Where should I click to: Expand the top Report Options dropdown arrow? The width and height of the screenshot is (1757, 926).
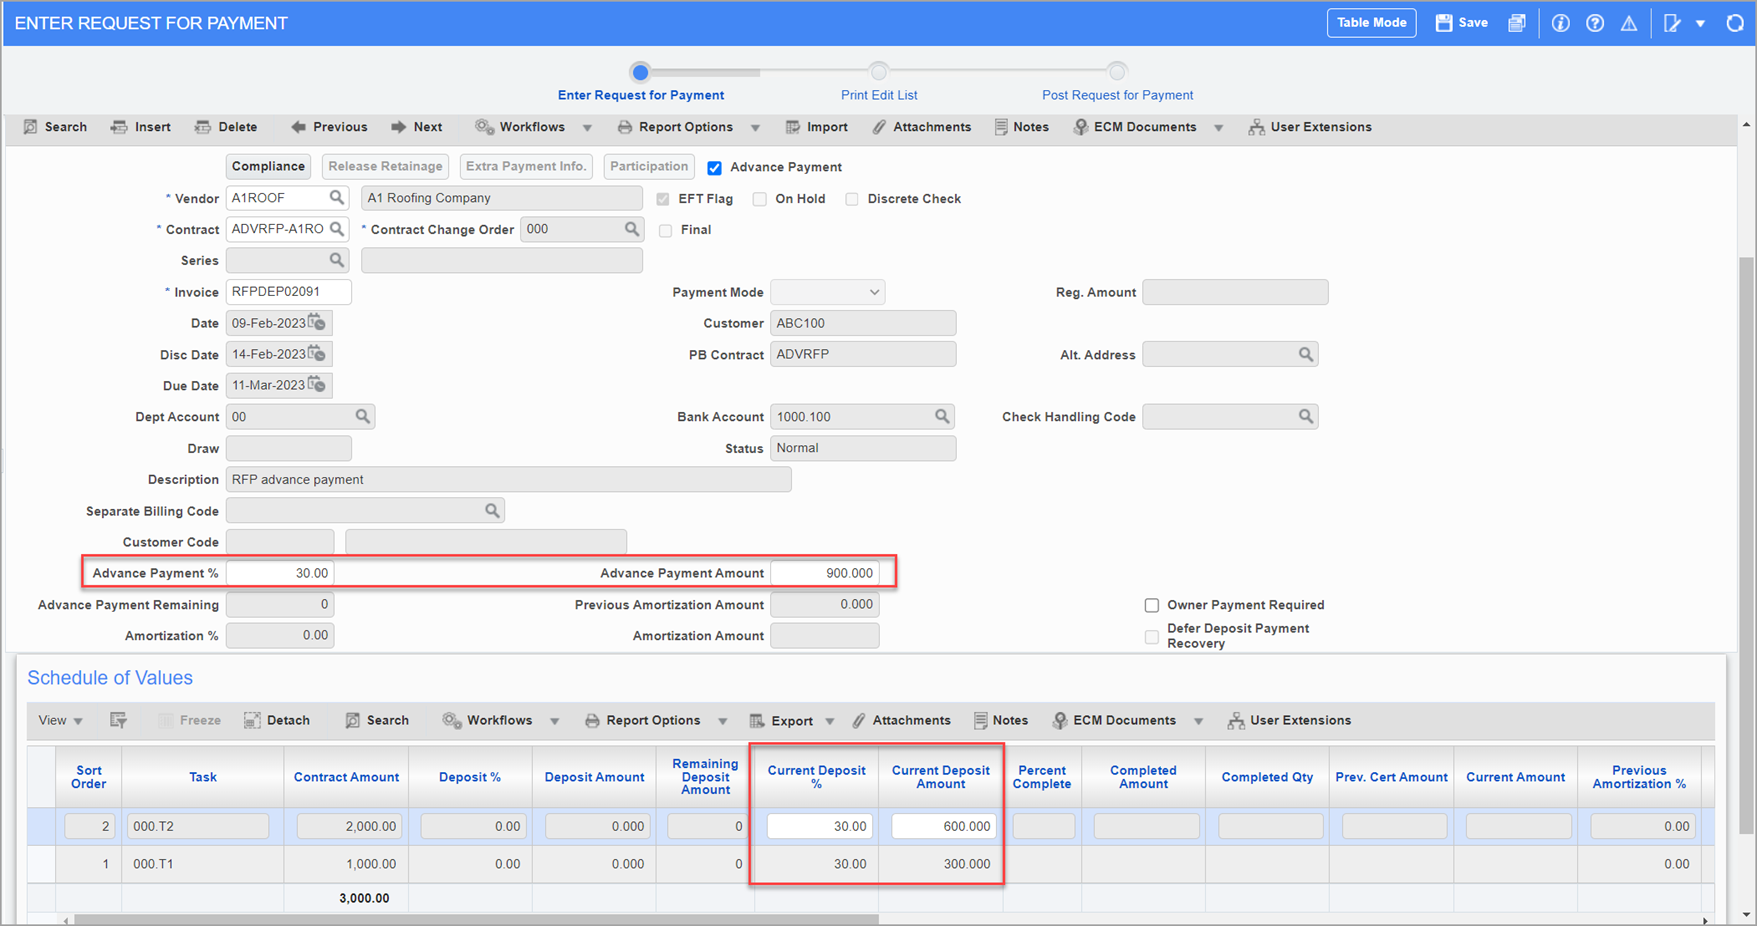coord(755,128)
